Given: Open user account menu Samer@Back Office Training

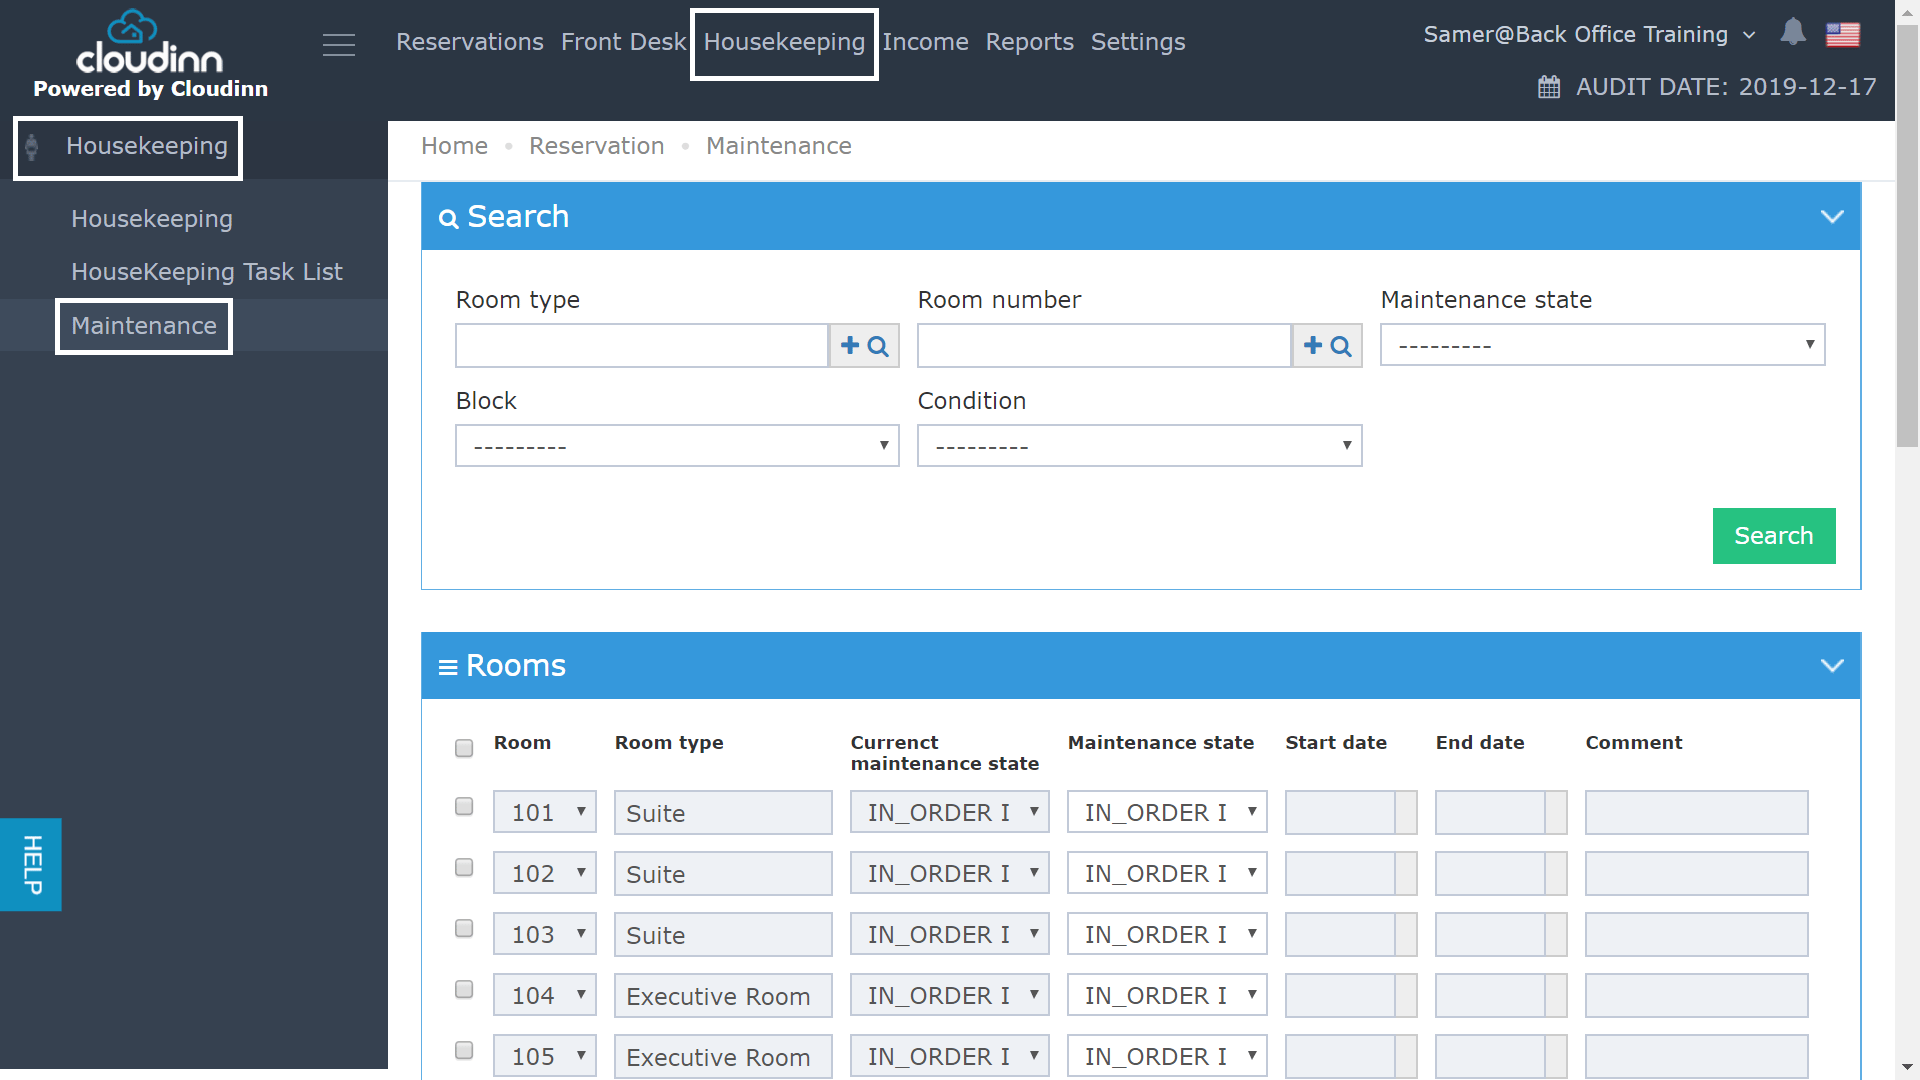Looking at the screenshot, I should (x=1589, y=35).
